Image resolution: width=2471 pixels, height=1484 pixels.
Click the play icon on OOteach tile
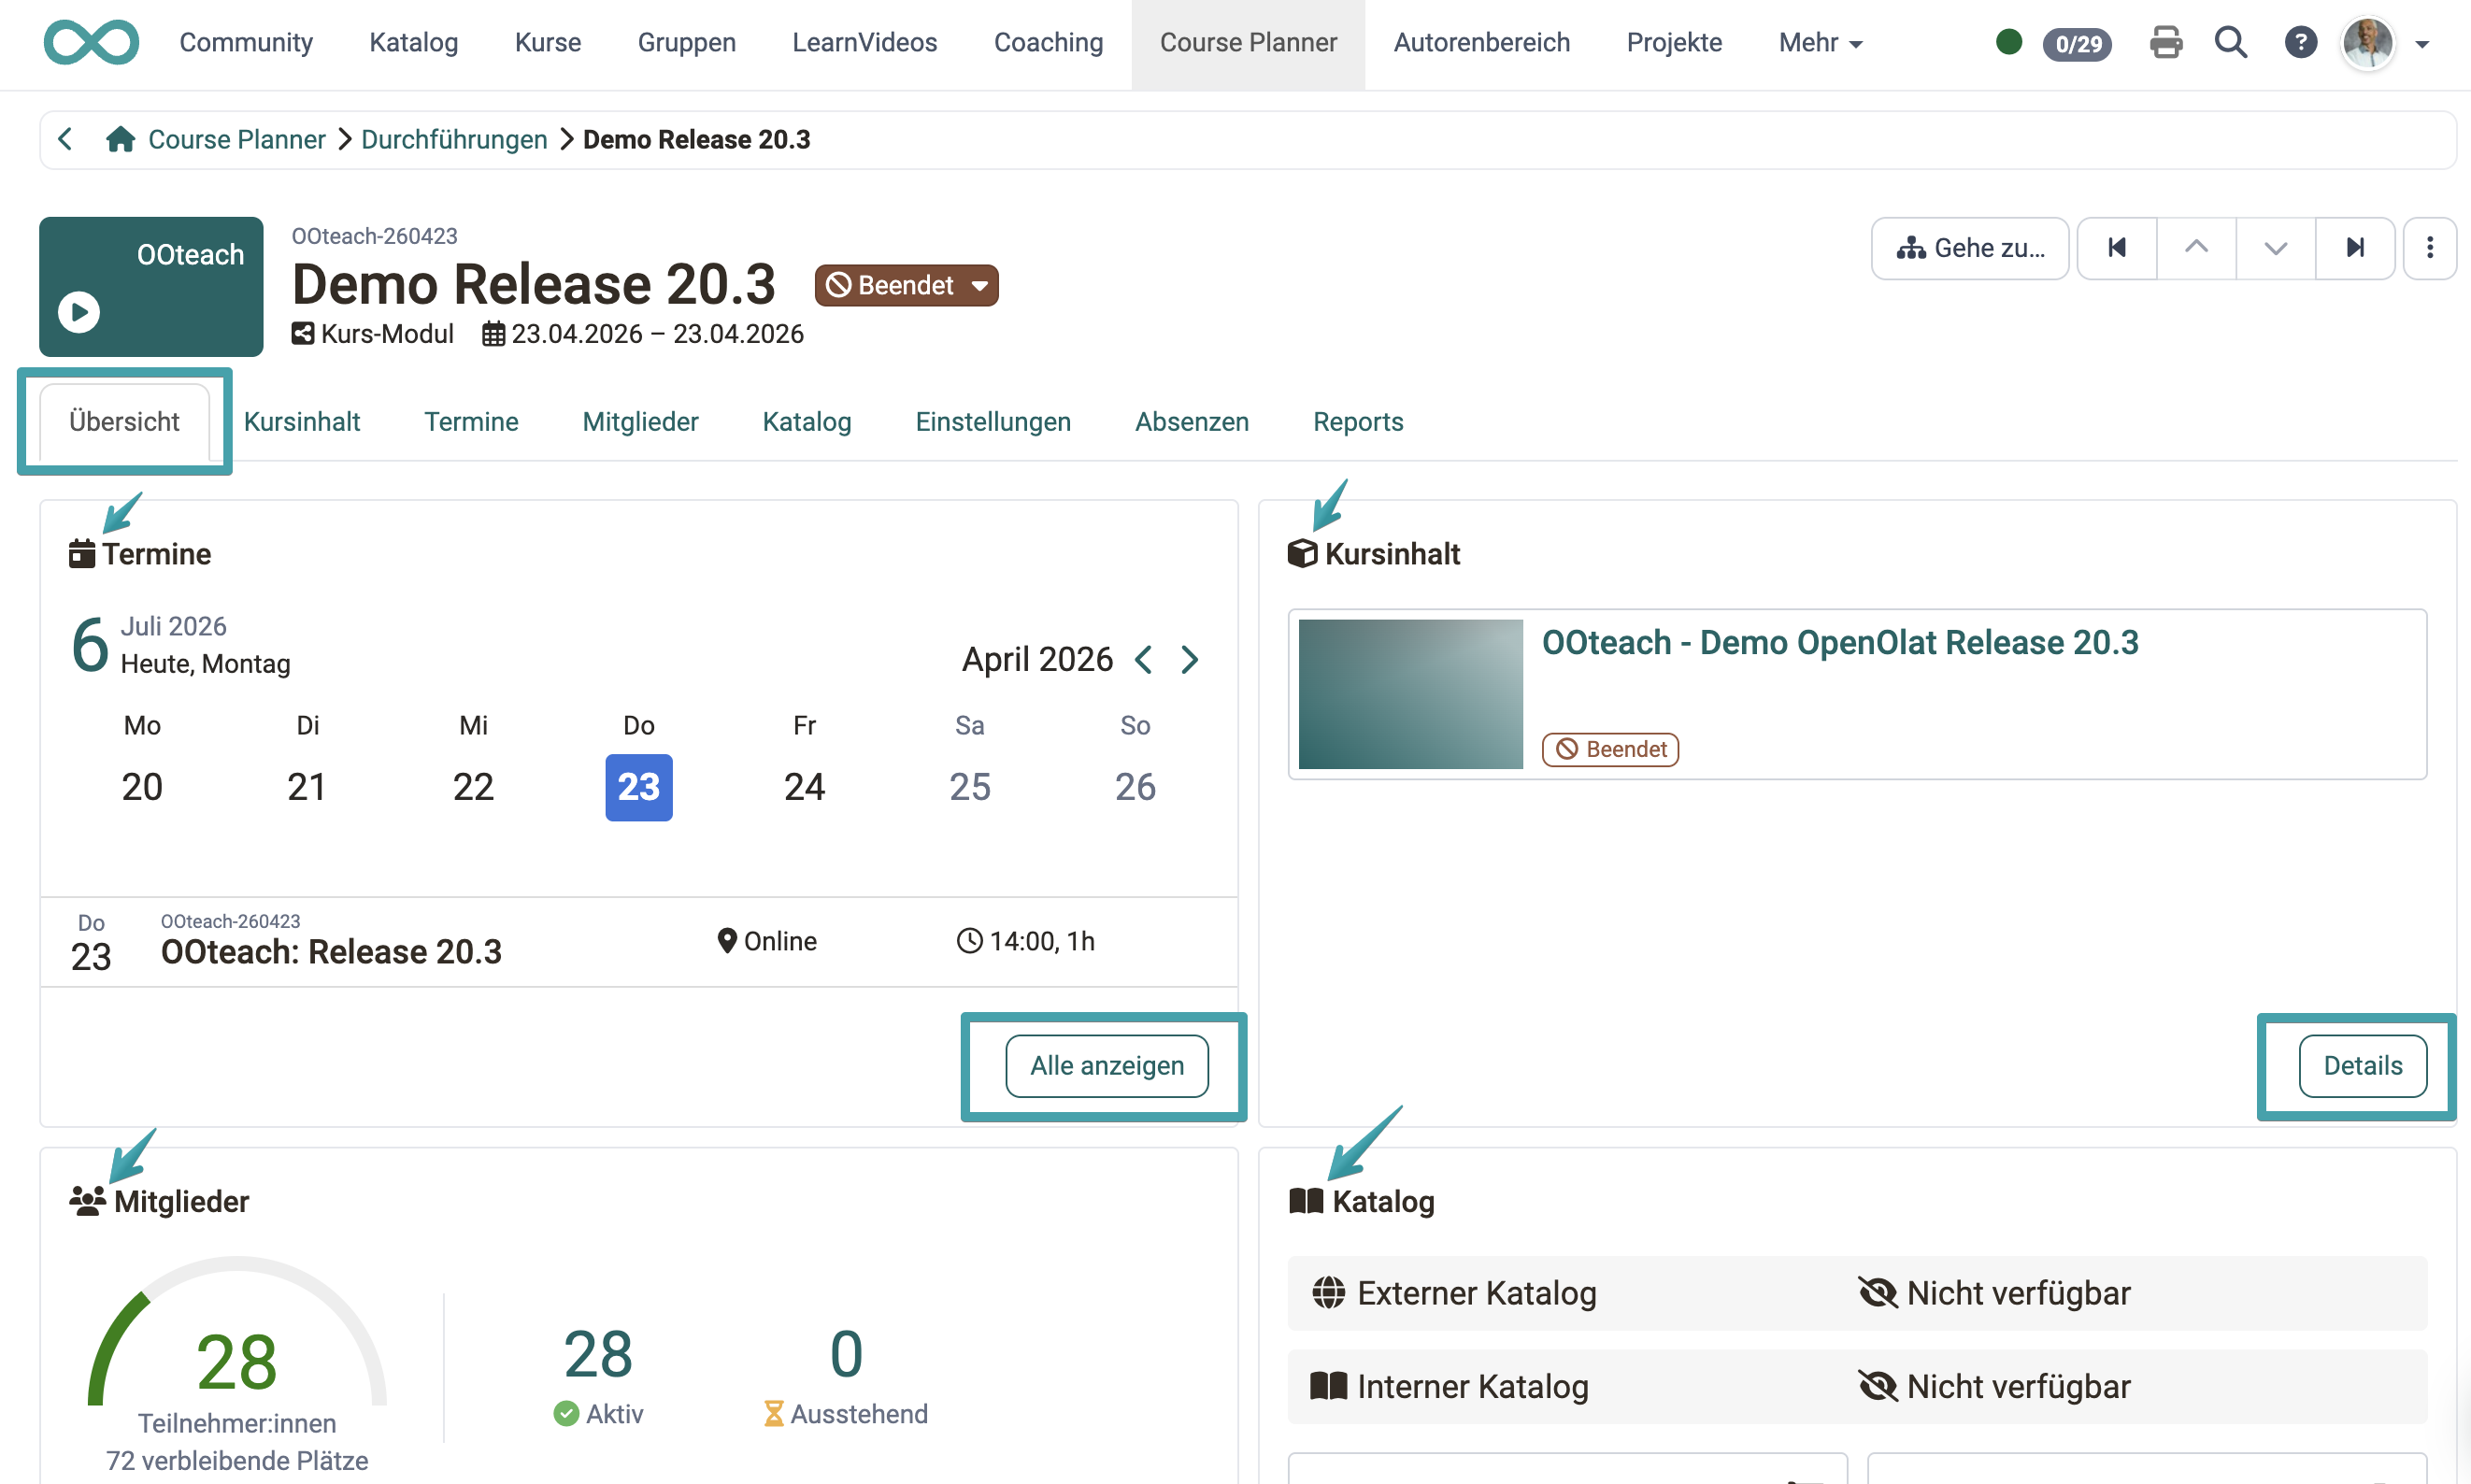point(79,312)
